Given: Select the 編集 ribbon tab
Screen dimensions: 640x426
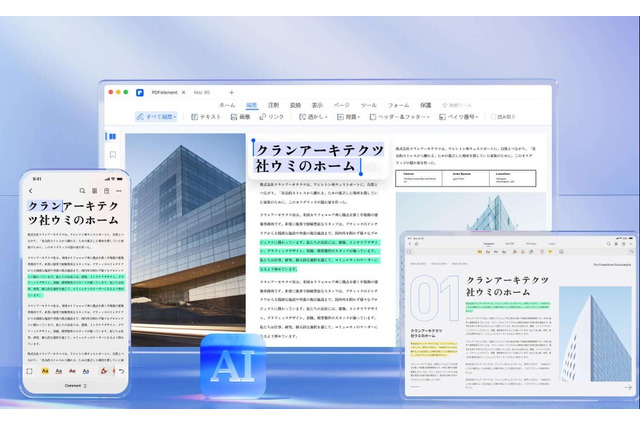Looking at the screenshot, I should coord(252,105).
